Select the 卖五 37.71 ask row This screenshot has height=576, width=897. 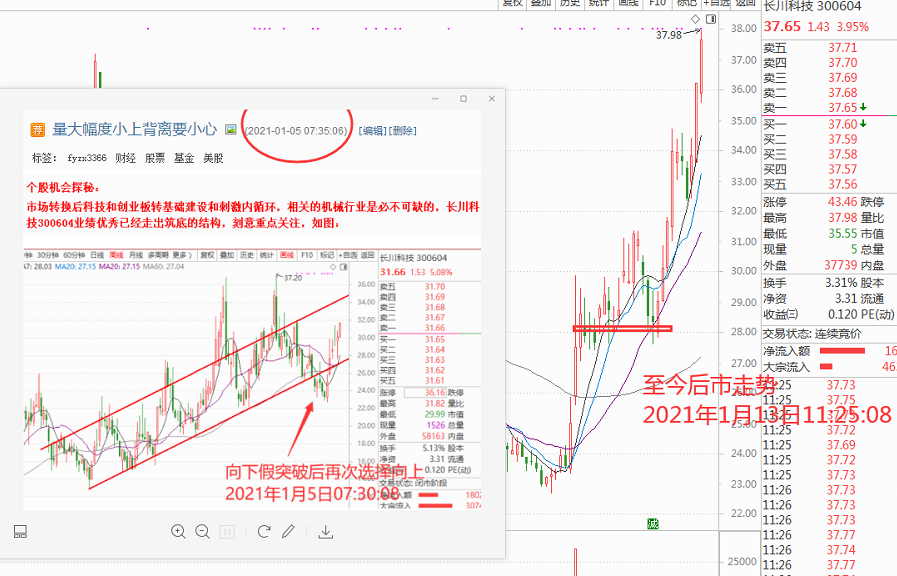pyautogui.click(x=829, y=47)
